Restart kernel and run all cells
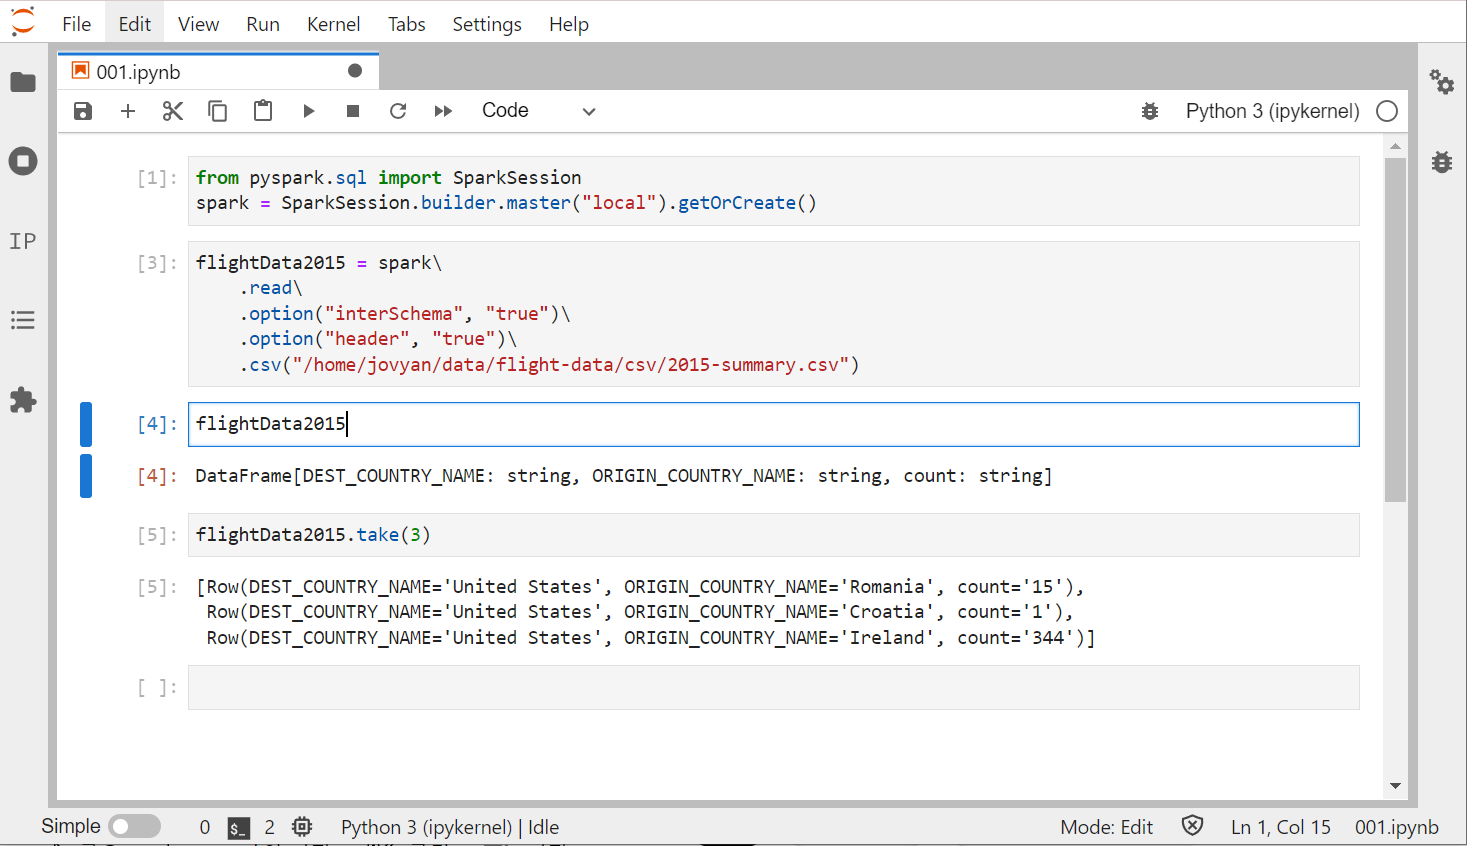Viewport: 1467px width, 846px height. 443,111
